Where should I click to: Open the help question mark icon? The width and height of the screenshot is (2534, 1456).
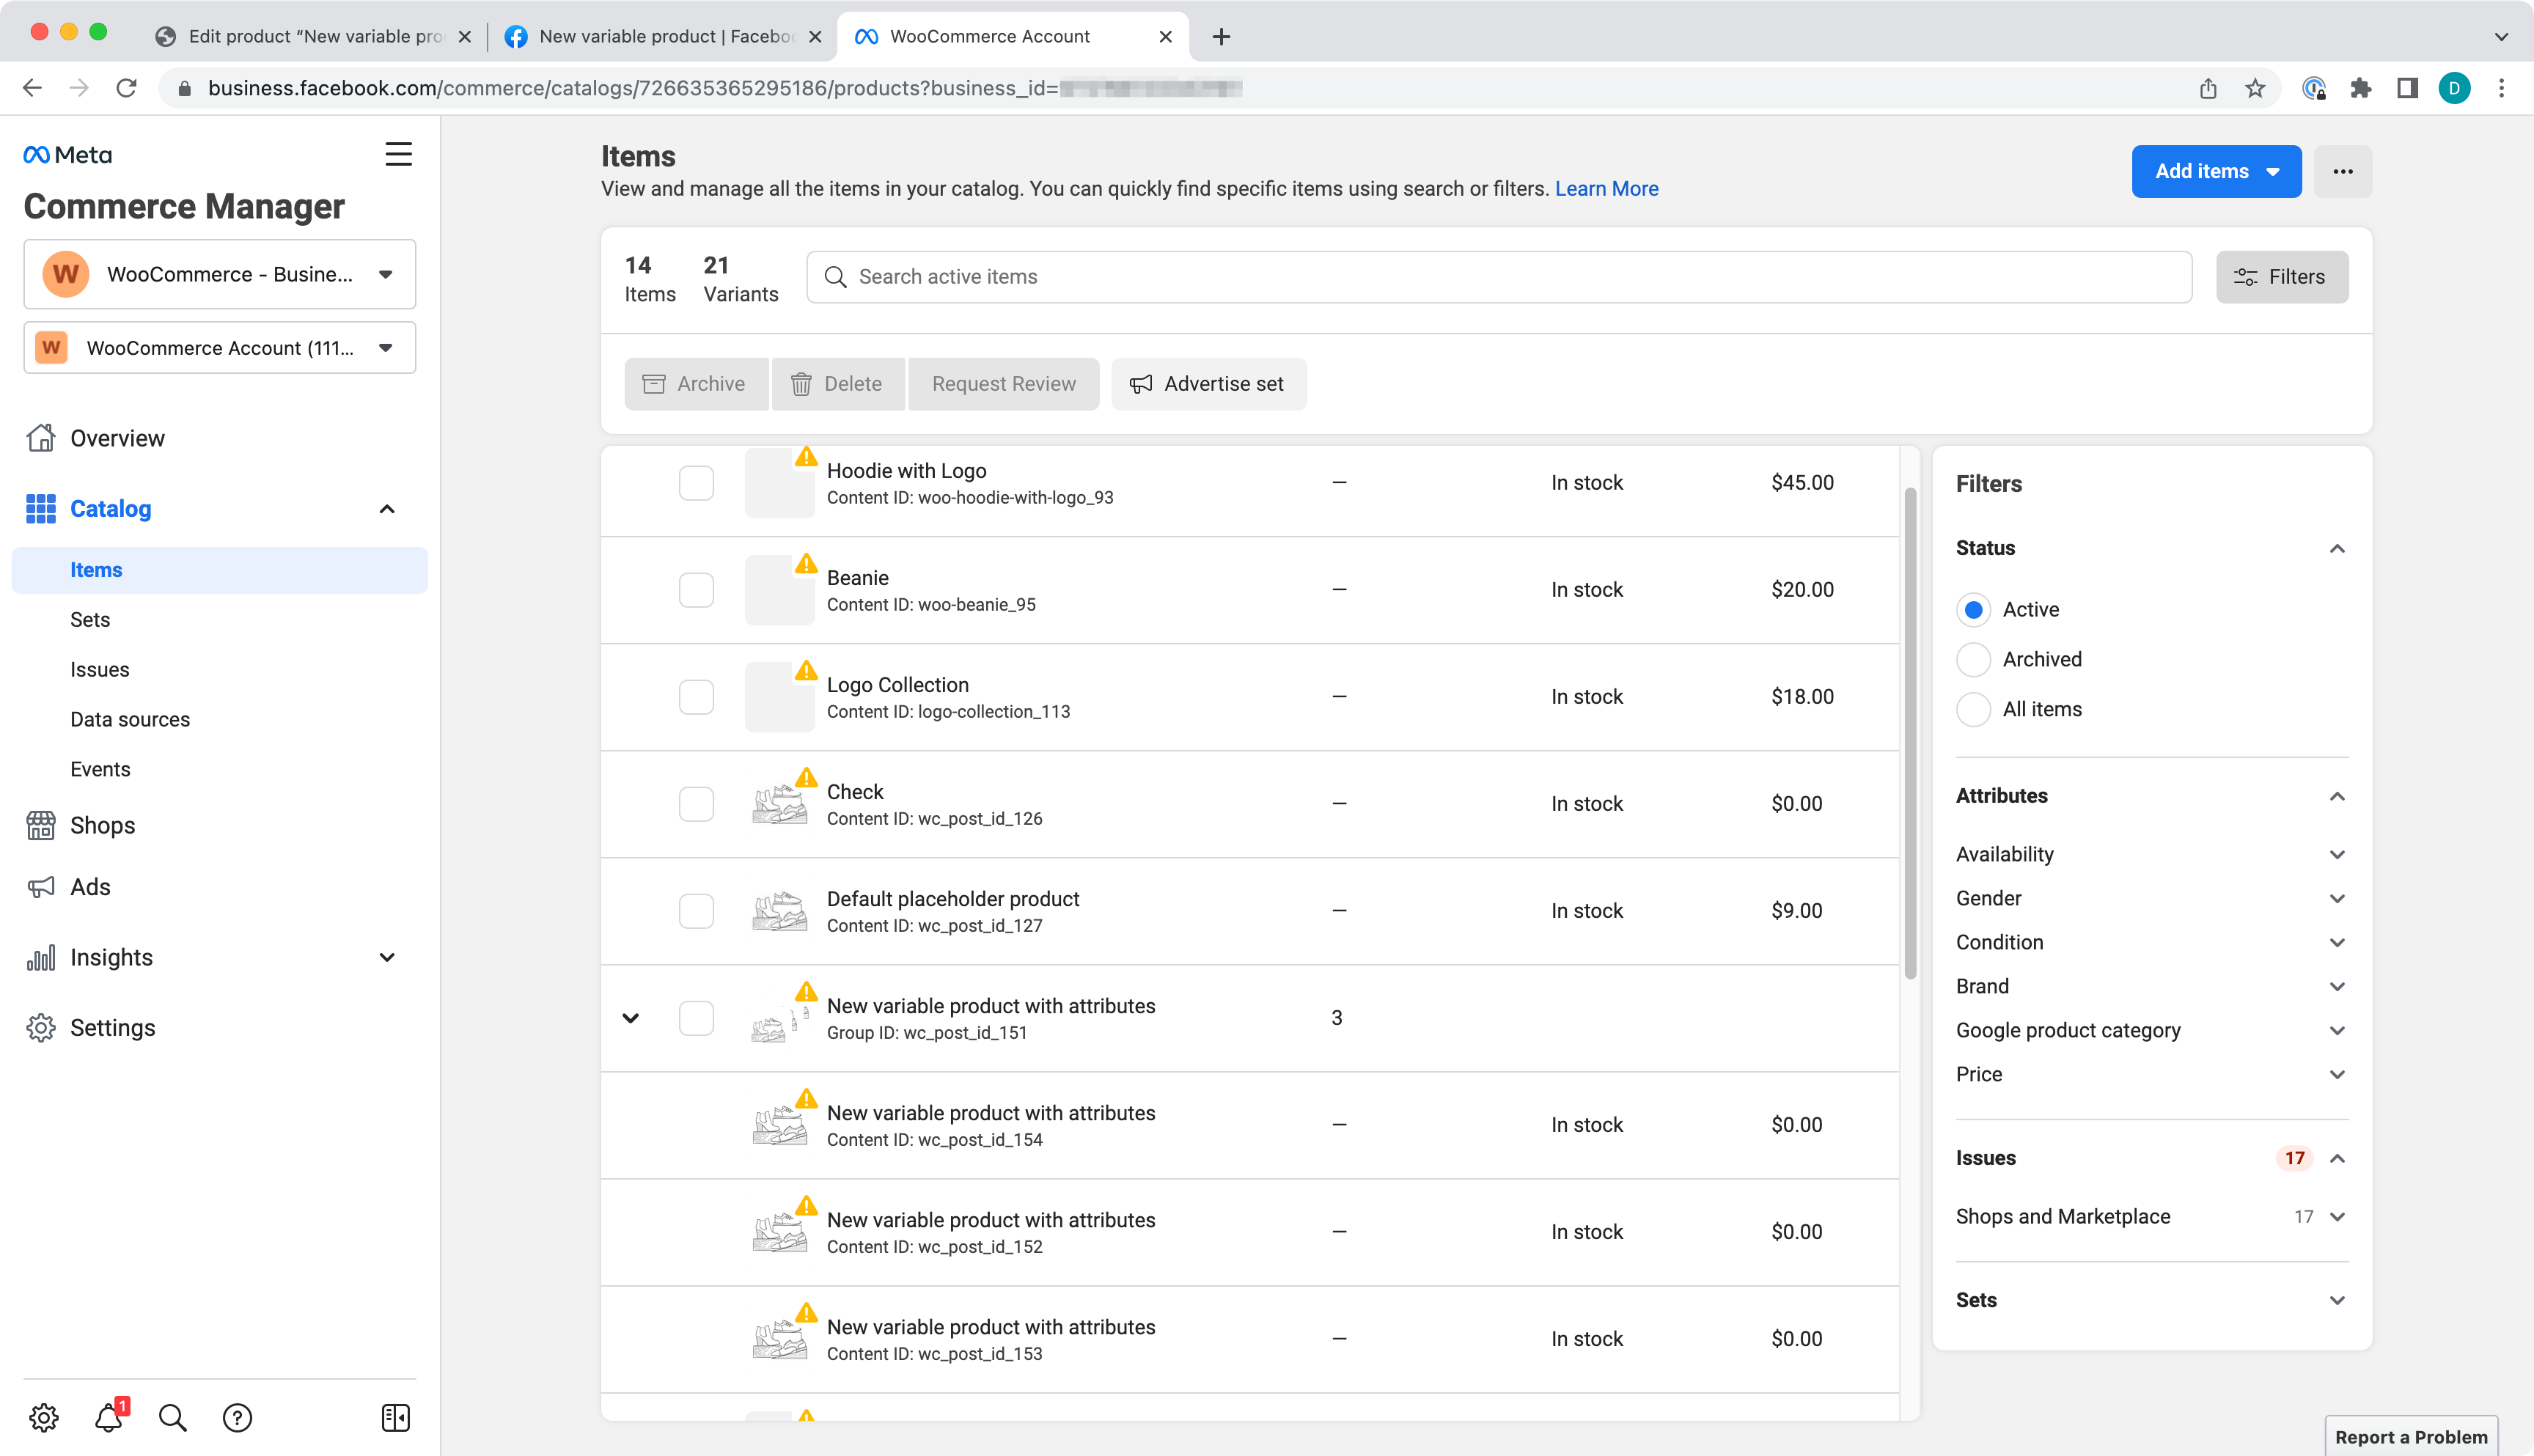coord(237,1417)
